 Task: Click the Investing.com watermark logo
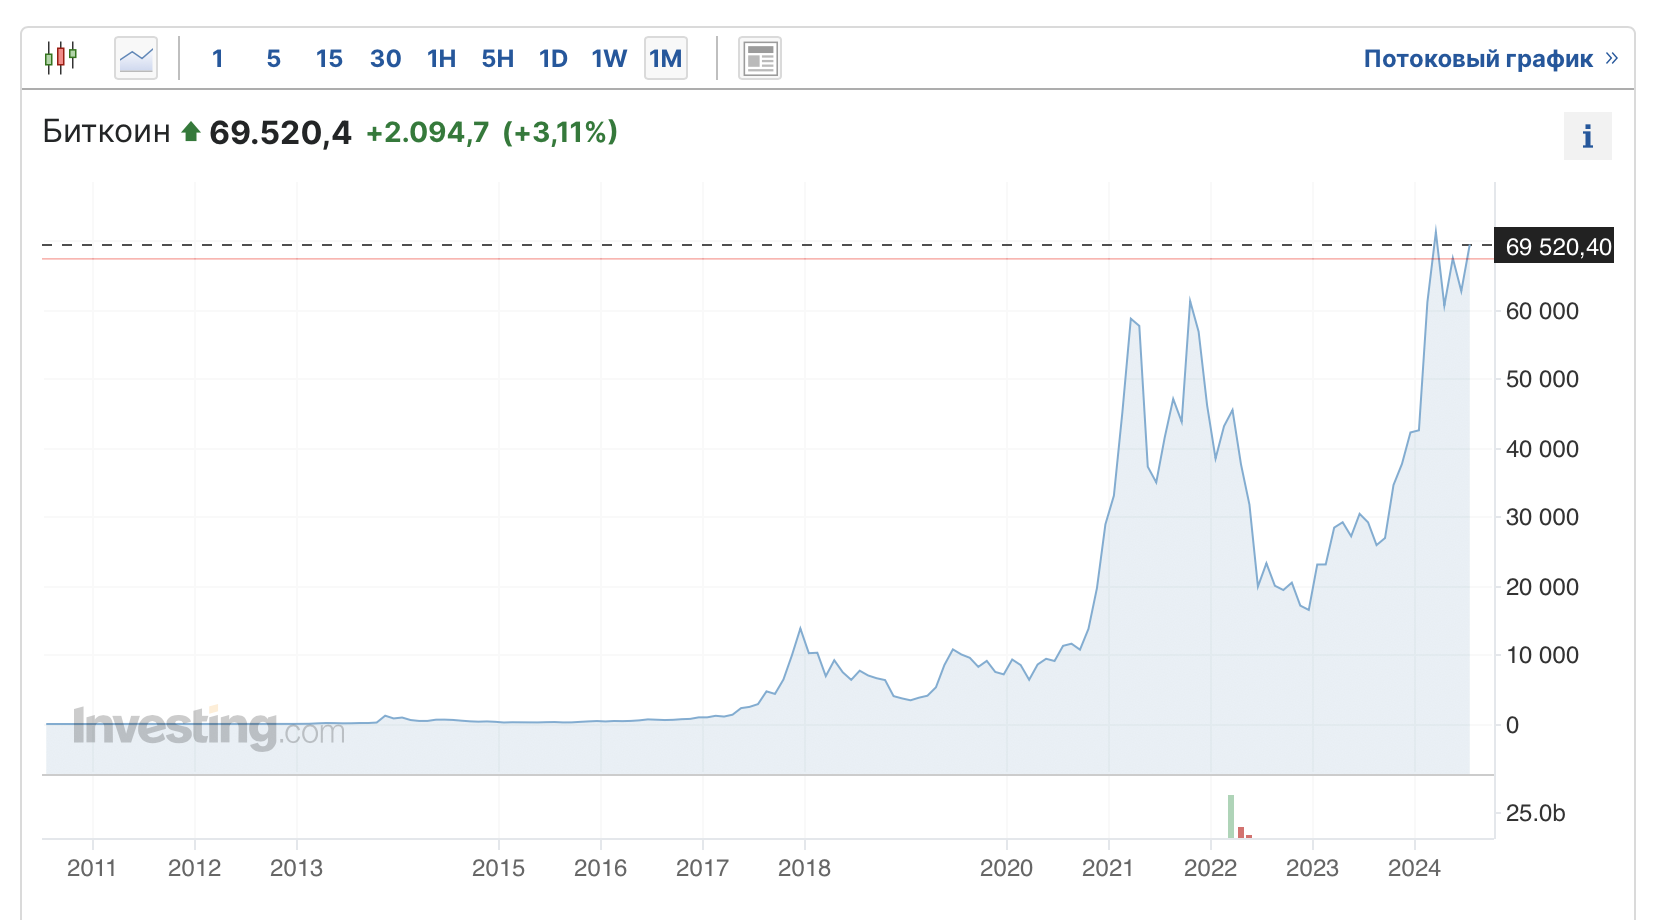[x=209, y=728]
